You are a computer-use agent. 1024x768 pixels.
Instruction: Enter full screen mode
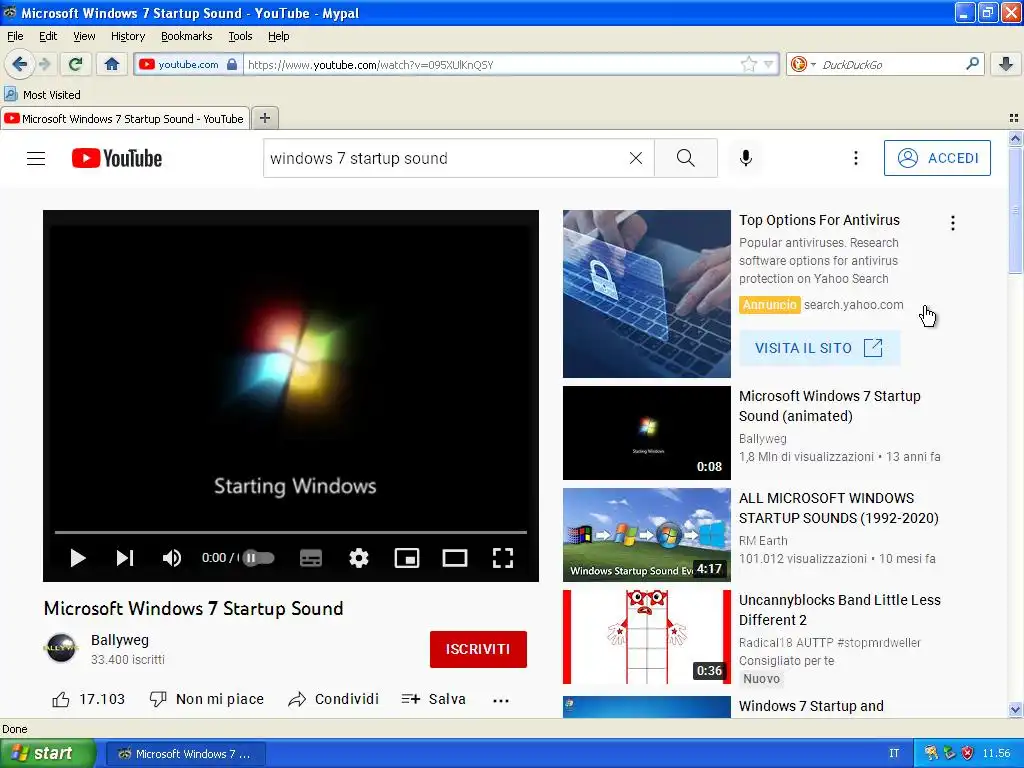(502, 558)
